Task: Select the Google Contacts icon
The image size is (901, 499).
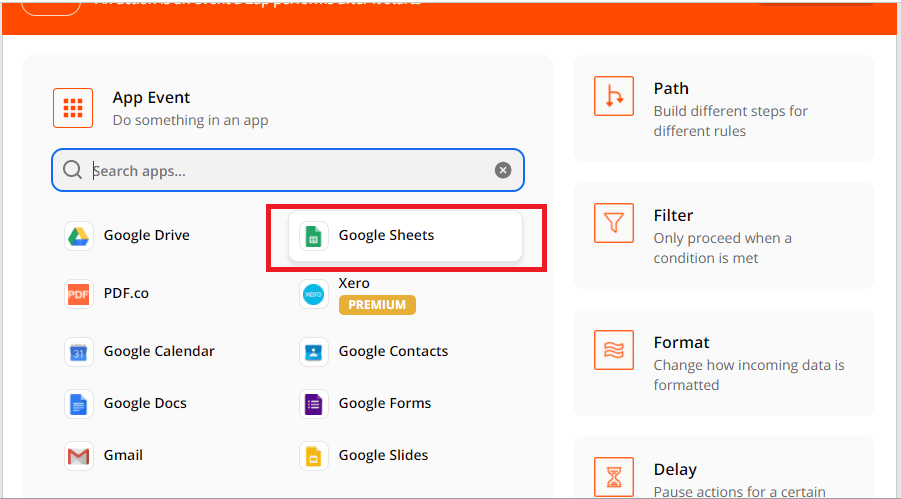Action: tap(314, 352)
